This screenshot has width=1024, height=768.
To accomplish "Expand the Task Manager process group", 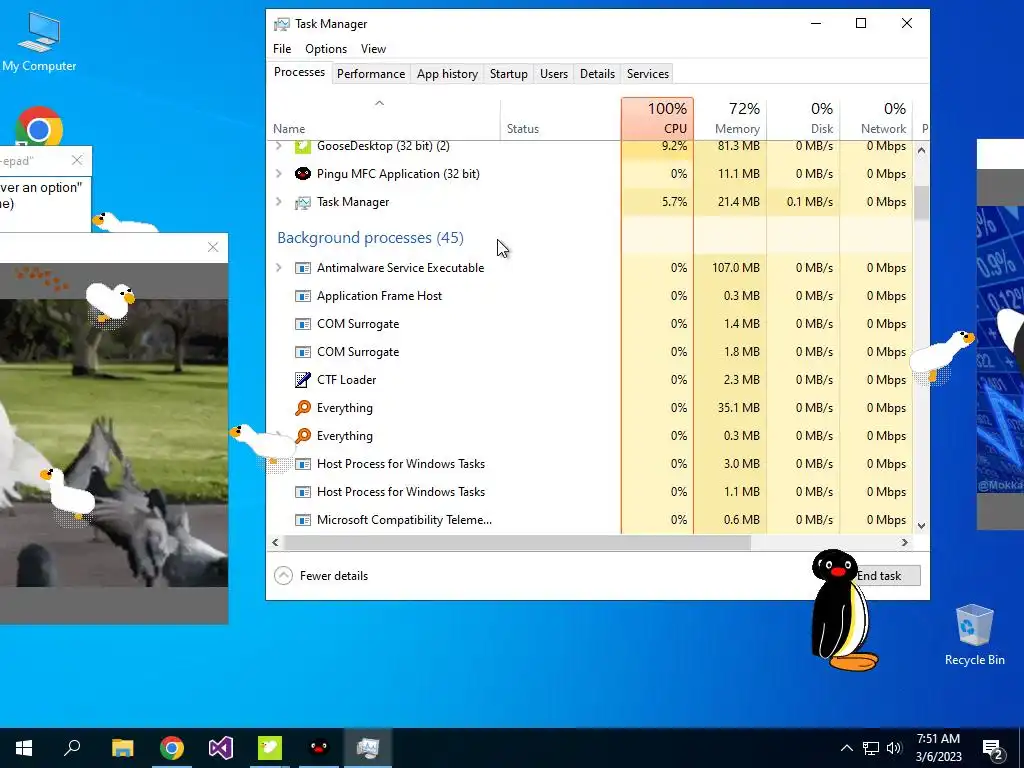I will tap(279, 202).
